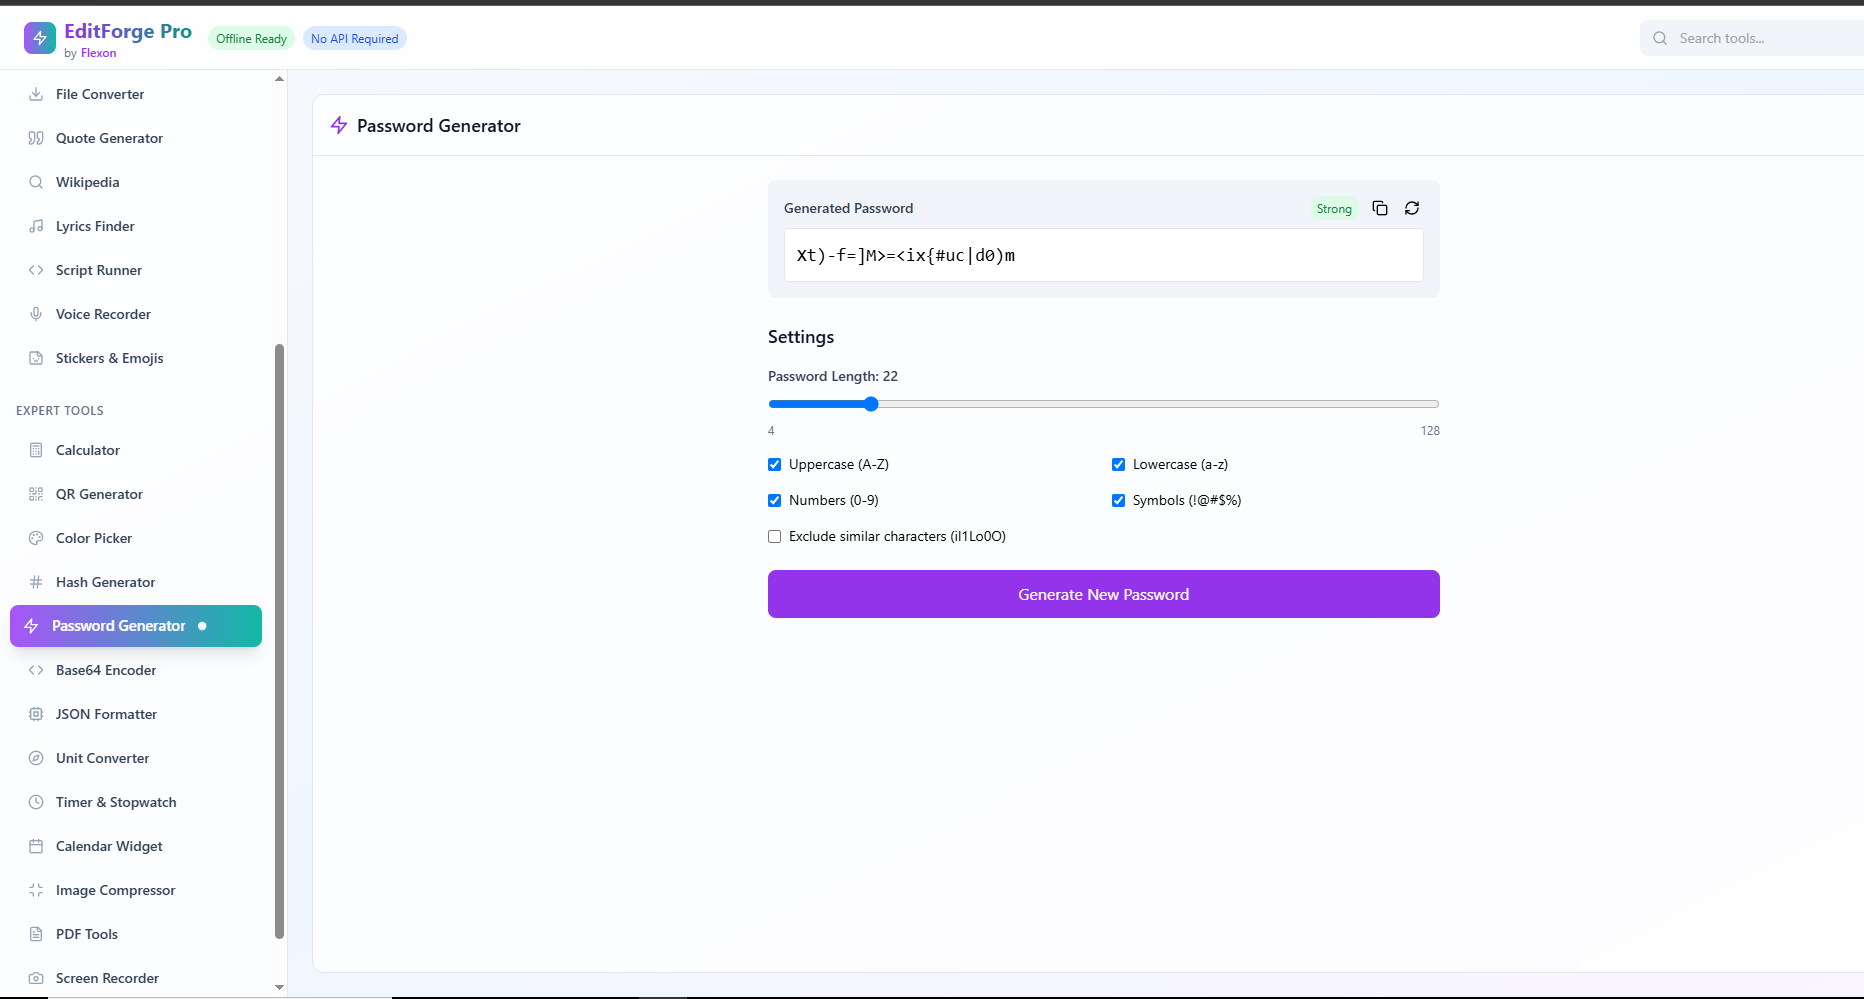The image size is (1864, 999).
Task: Click the 'Settings' heading text
Action: pos(801,337)
